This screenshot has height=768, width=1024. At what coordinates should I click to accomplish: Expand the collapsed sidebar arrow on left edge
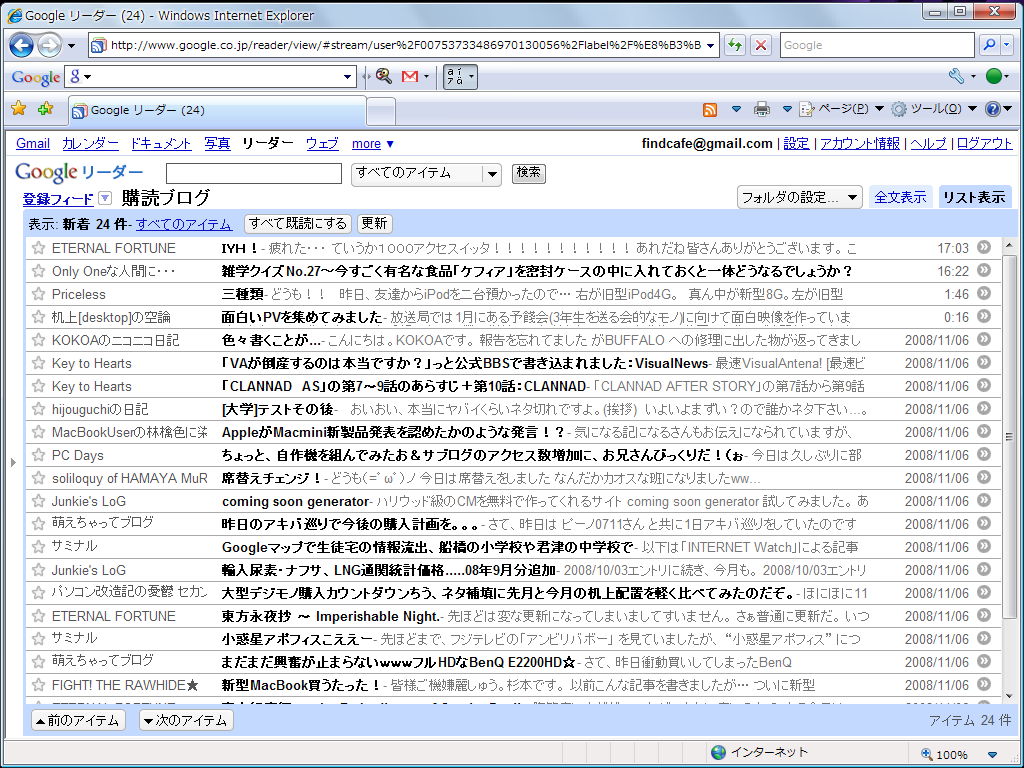coord(13,462)
